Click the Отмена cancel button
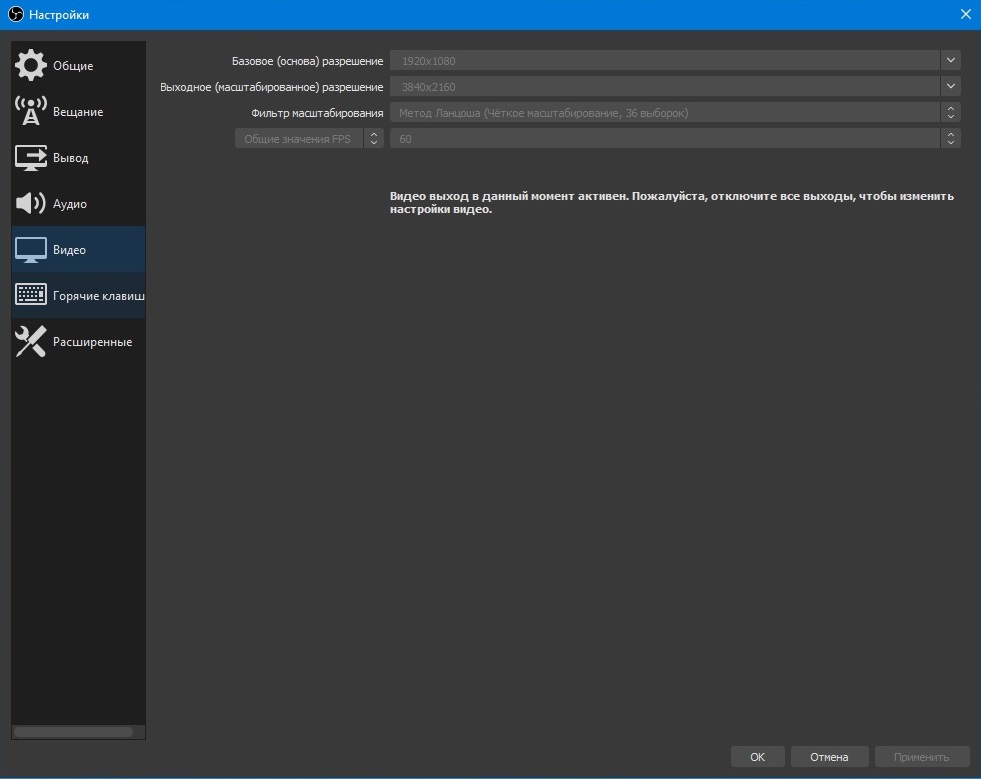The height and width of the screenshot is (779, 981). click(x=829, y=756)
